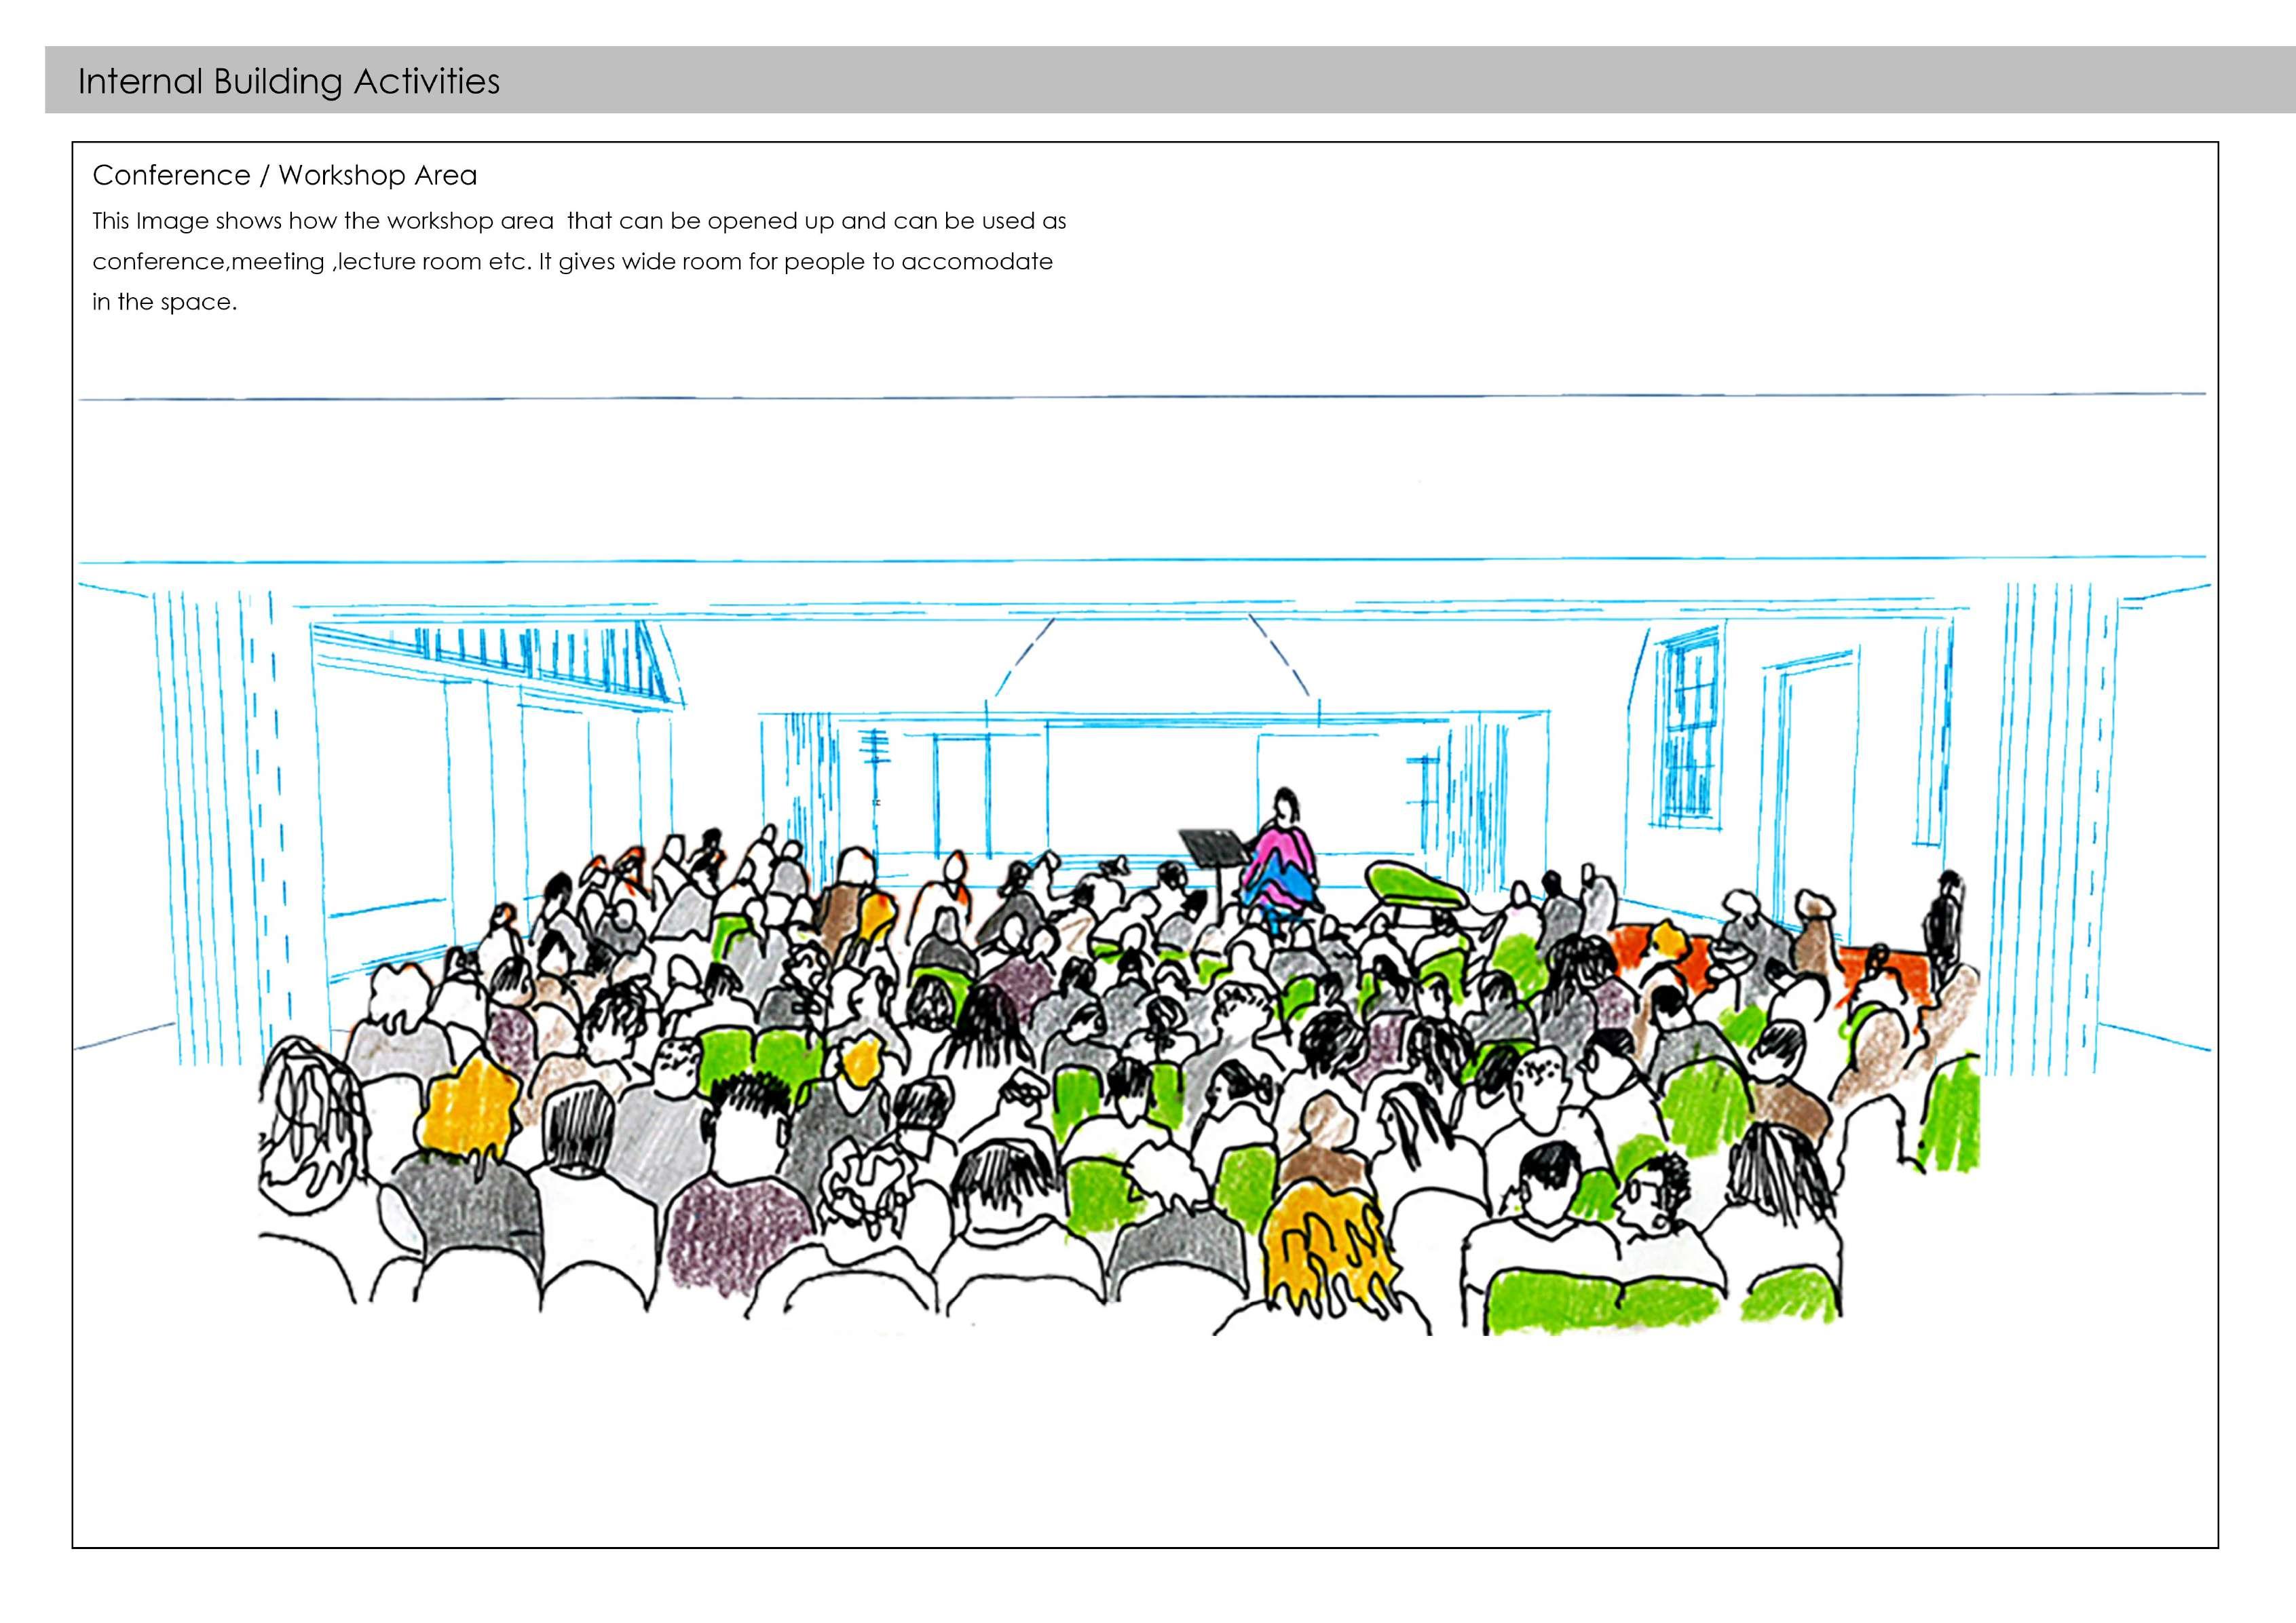Viewport: 2296px width, 1623px height.
Task: Click the speaker in the pink and blue outfit
Action: (1280, 862)
